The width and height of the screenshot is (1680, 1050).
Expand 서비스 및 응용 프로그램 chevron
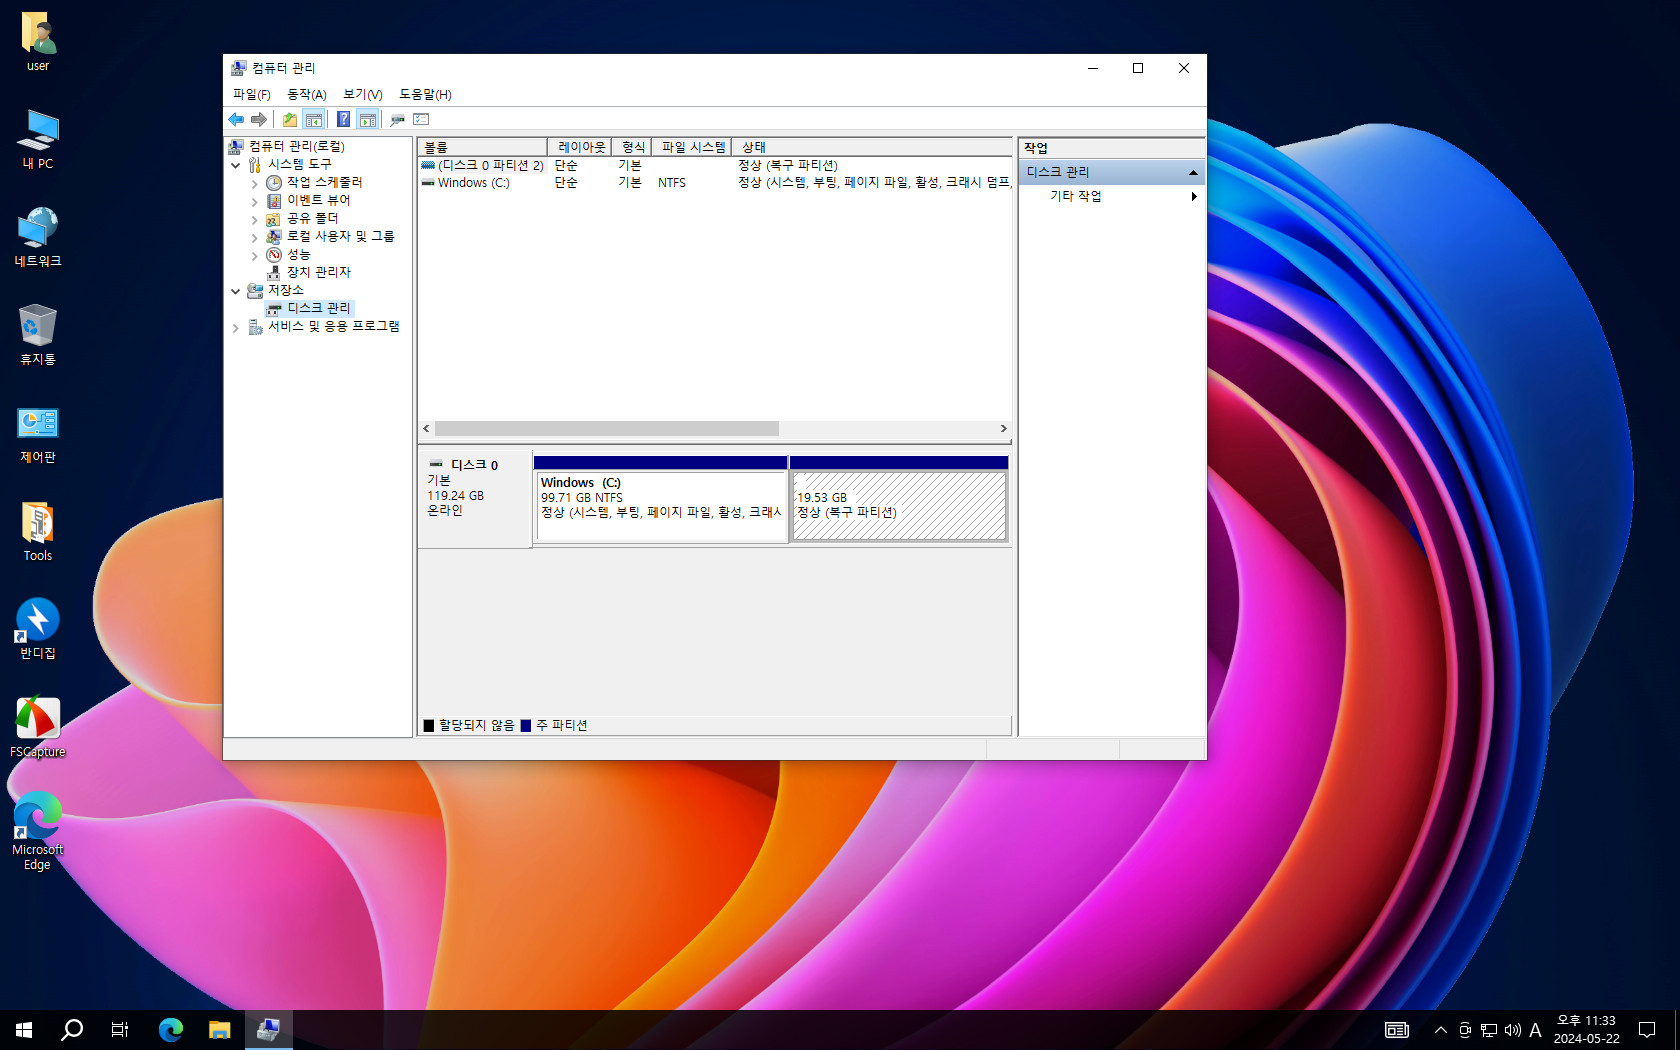[x=236, y=327]
